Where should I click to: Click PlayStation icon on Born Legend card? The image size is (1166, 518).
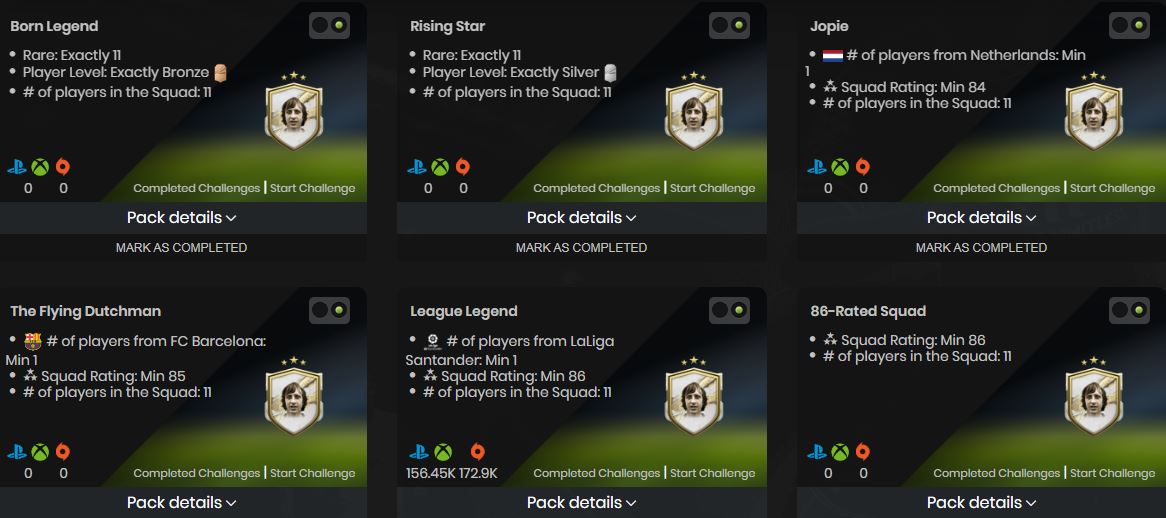(x=17, y=167)
